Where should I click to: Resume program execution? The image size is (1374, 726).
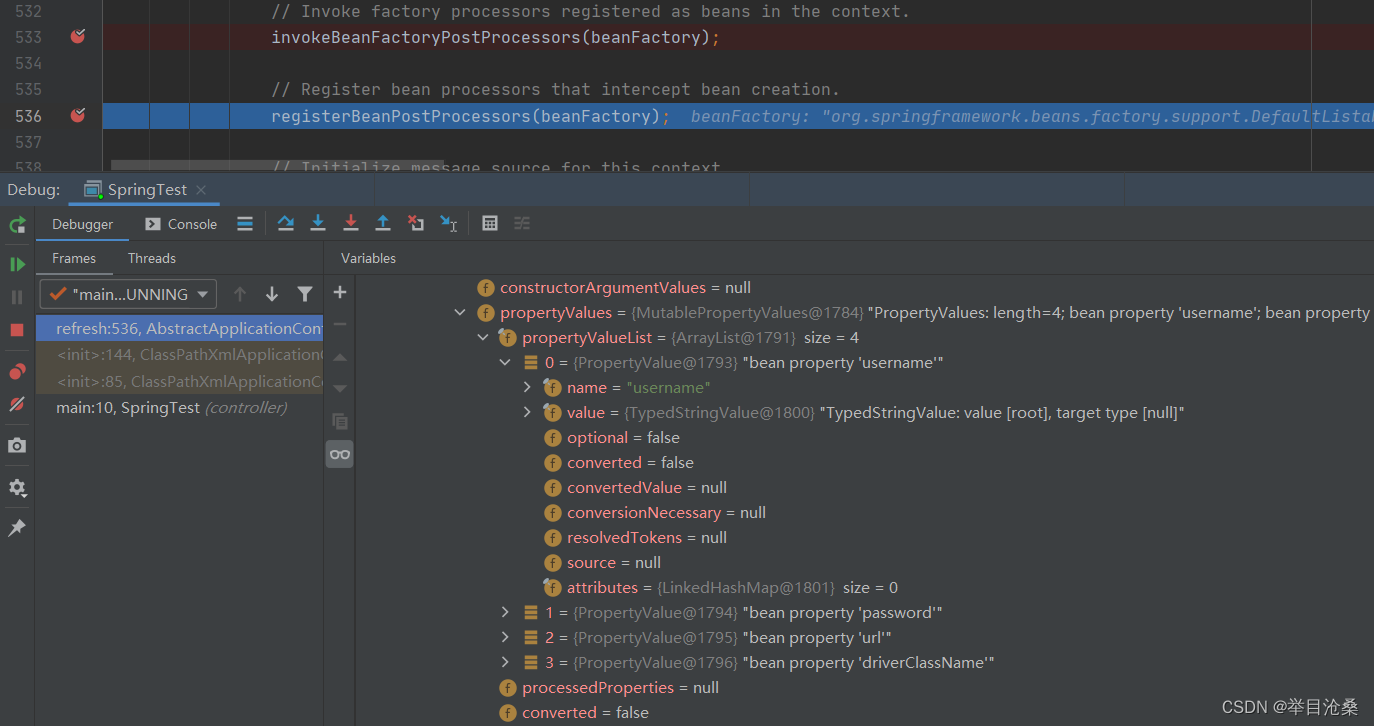click(17, 264)
